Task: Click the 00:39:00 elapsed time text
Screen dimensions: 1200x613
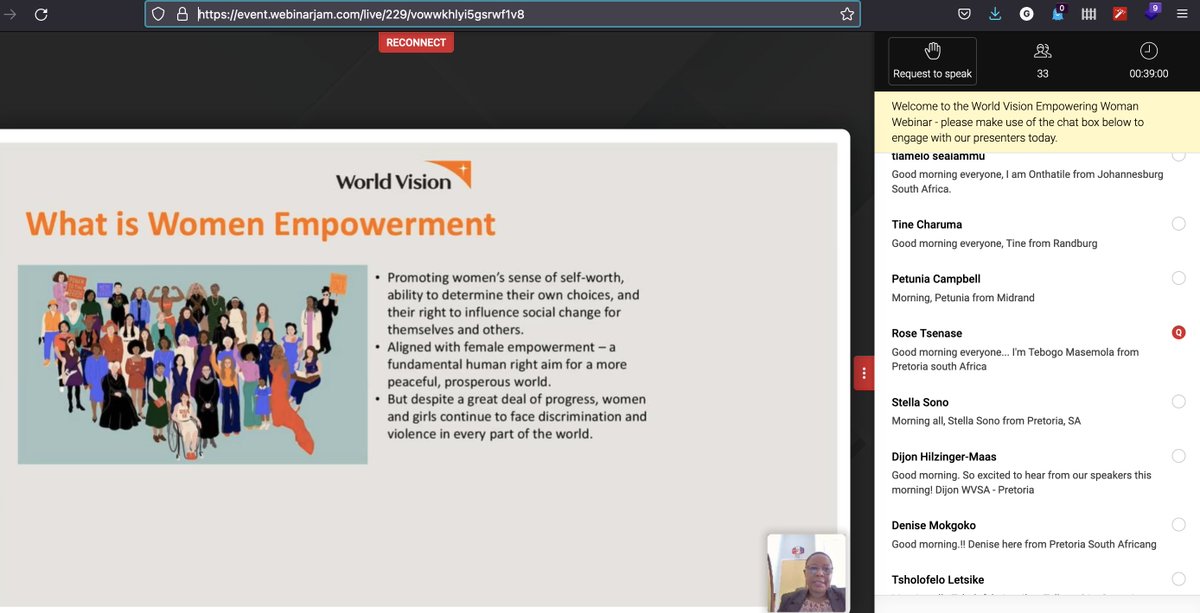Action: (1149, 74)
